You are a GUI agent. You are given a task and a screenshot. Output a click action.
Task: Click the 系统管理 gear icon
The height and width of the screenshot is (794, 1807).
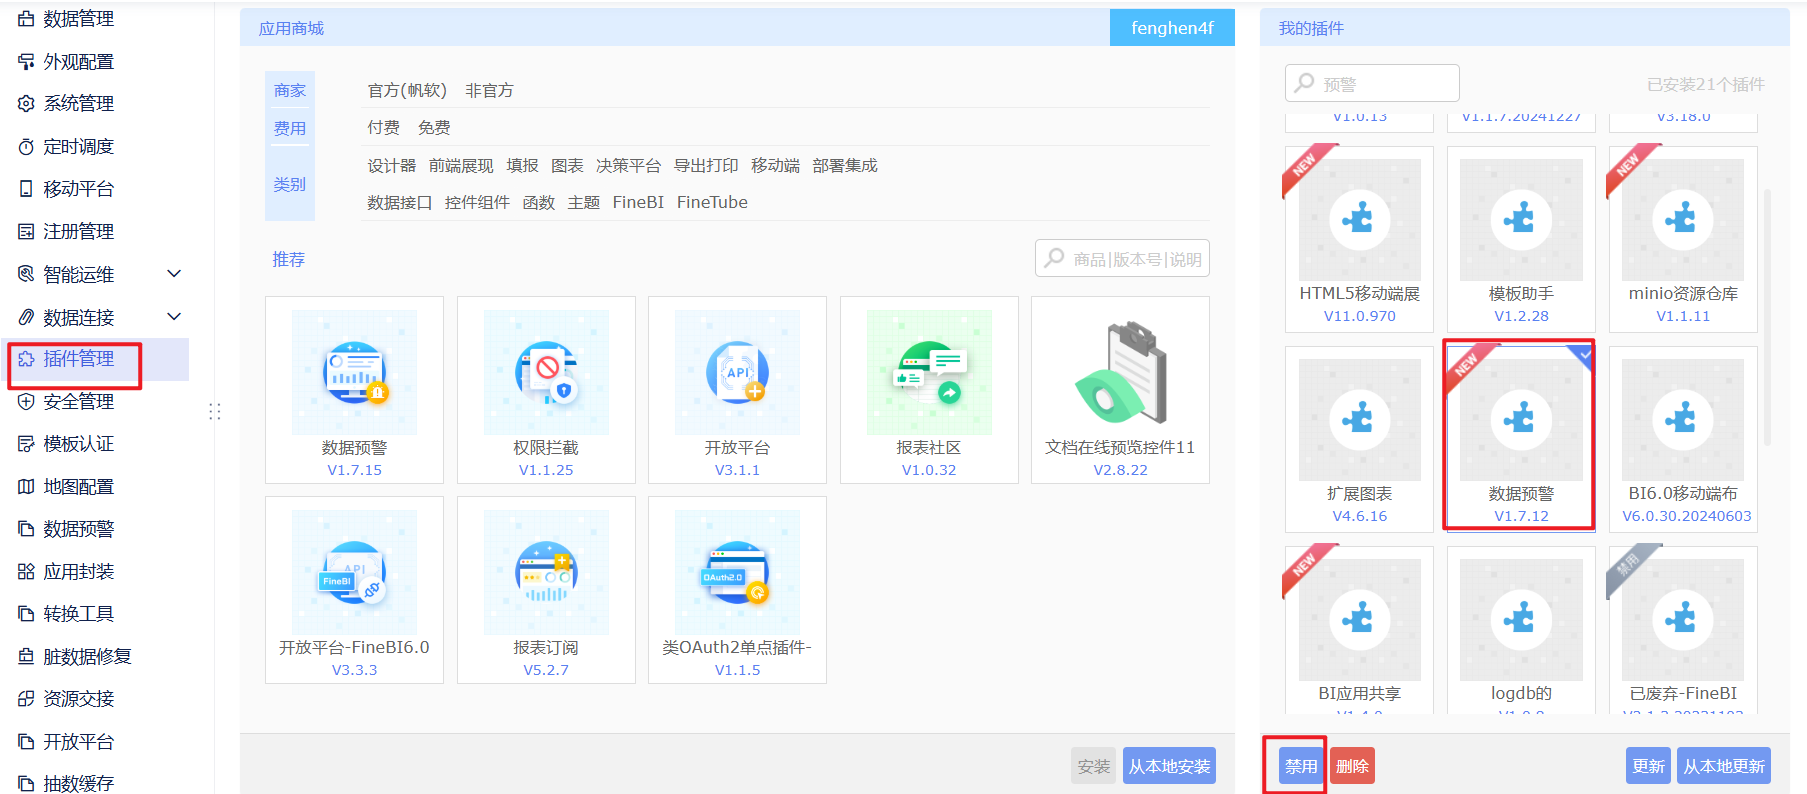click(x=27, y=104)
